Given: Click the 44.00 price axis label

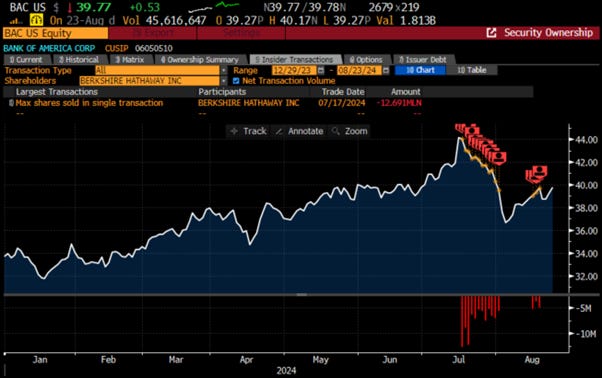Looking at the screenshot, I should click(586, 140).
